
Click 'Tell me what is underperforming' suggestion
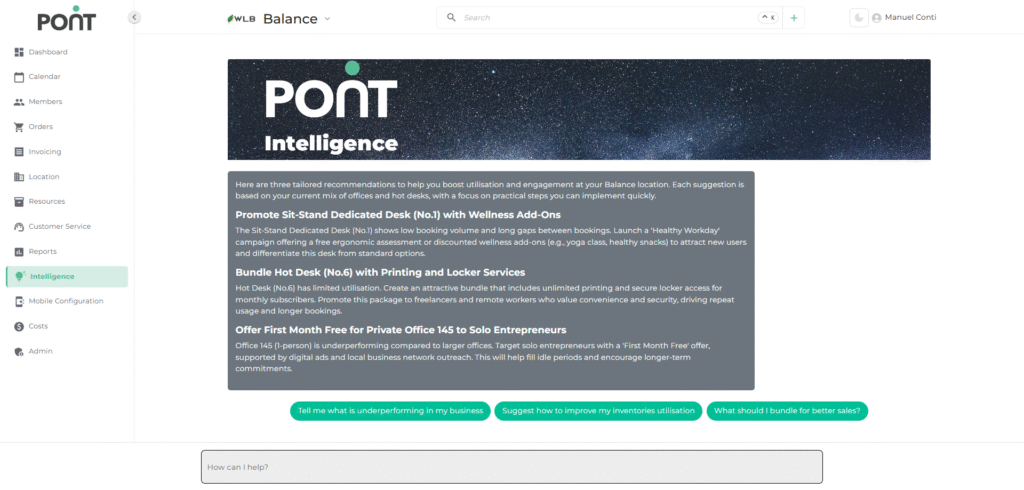click(x=390, y=410)
